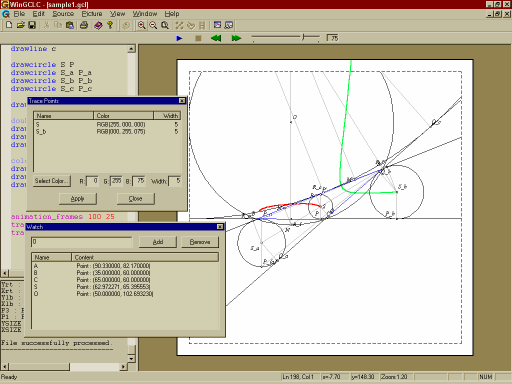The width and height of the screenshot is (512, 384).
Task: Click Apply in Trace Points dialog
Action: click(78, 199)
